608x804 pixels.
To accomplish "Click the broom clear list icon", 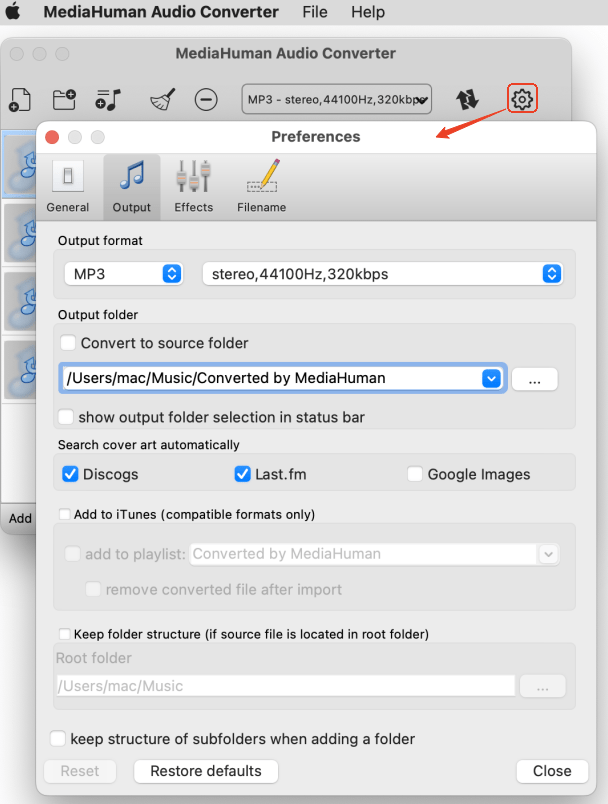I will [162, 99].
